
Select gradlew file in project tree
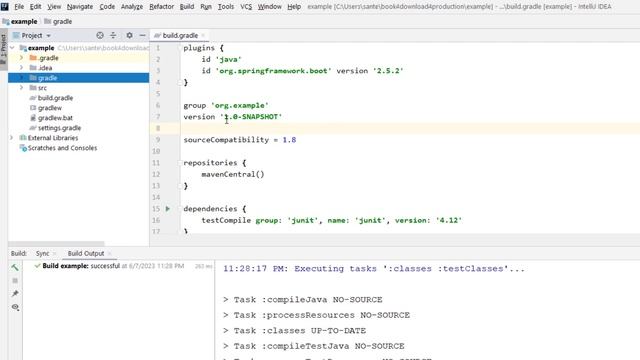46,108
